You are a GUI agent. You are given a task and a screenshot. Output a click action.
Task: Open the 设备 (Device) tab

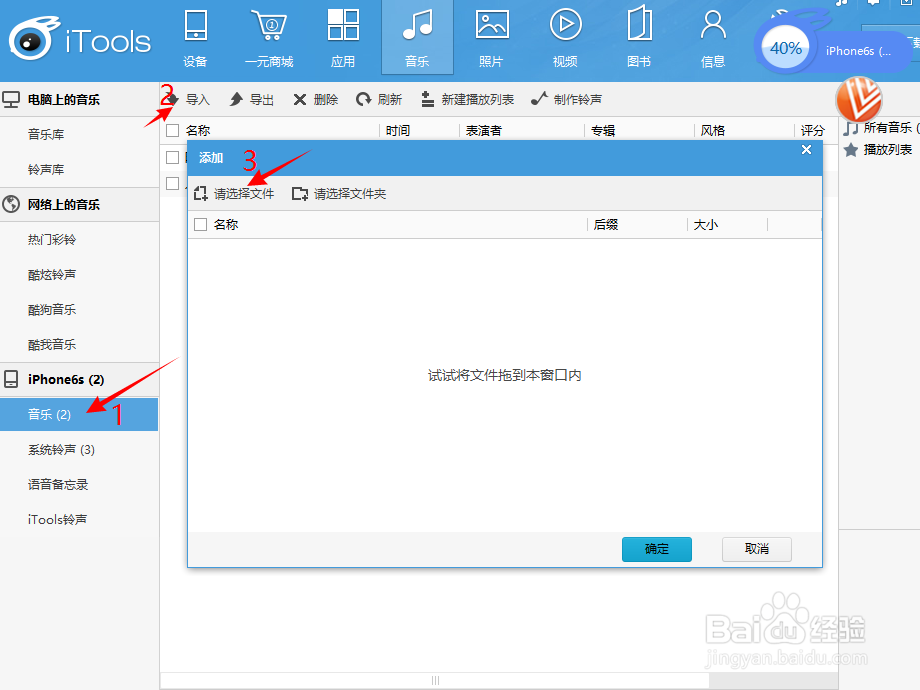point(195,38)
